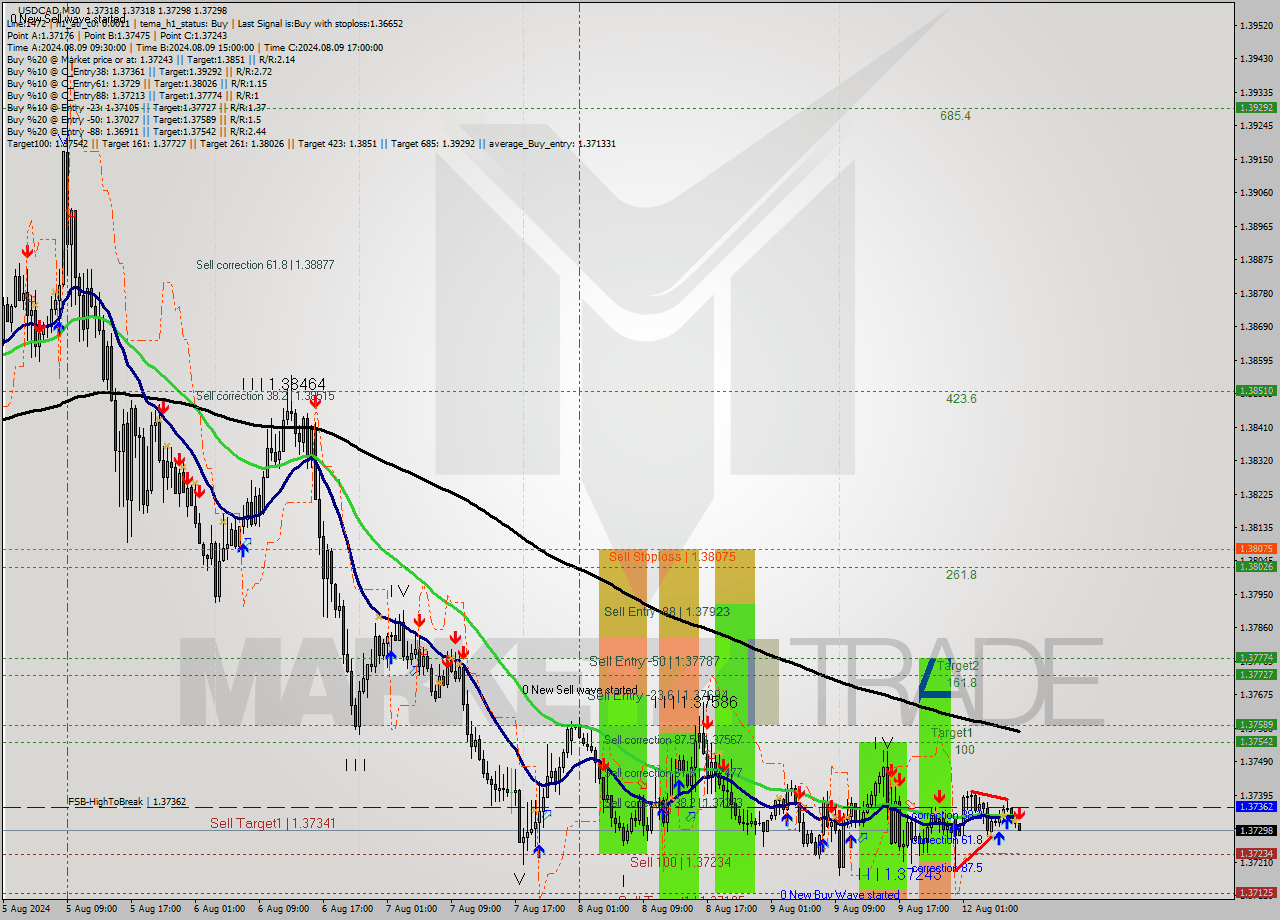Click the 'Buy %10 @ C_Entry38' line
The width and height of the screenshot is (1280, 920).
tap(139, 71)
